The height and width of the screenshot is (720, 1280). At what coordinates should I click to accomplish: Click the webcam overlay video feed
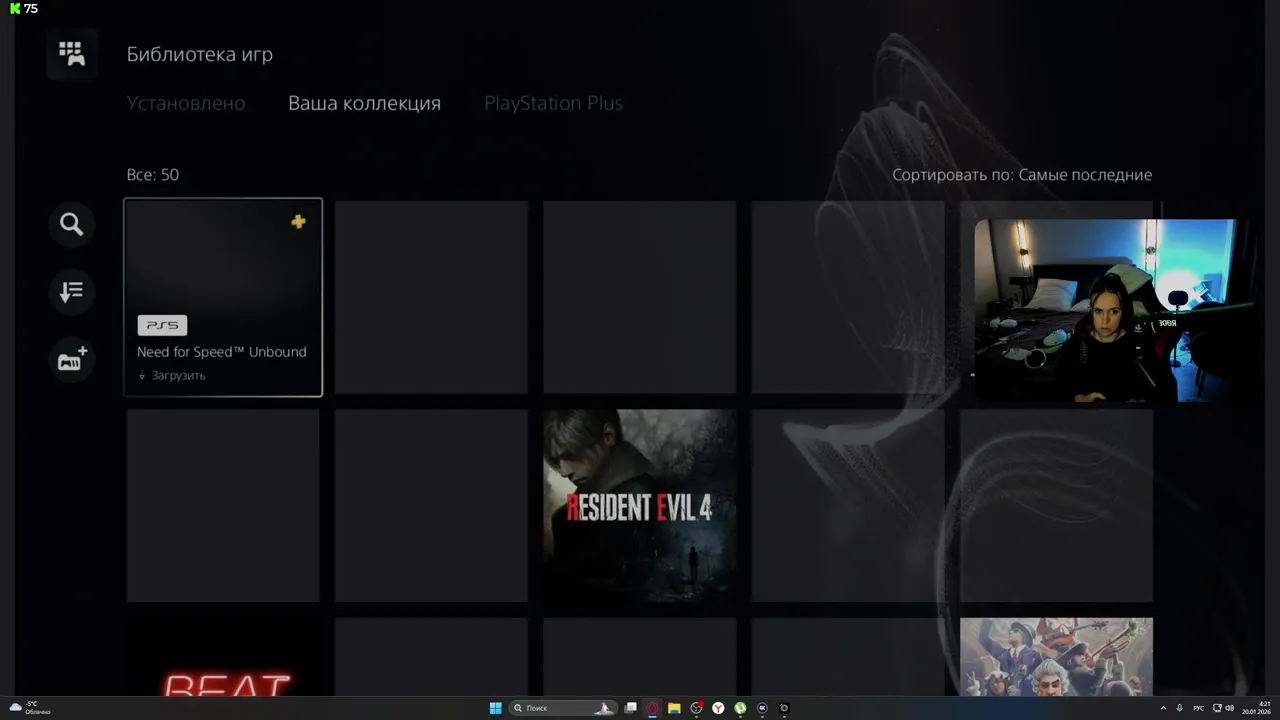pos(1105,310)
